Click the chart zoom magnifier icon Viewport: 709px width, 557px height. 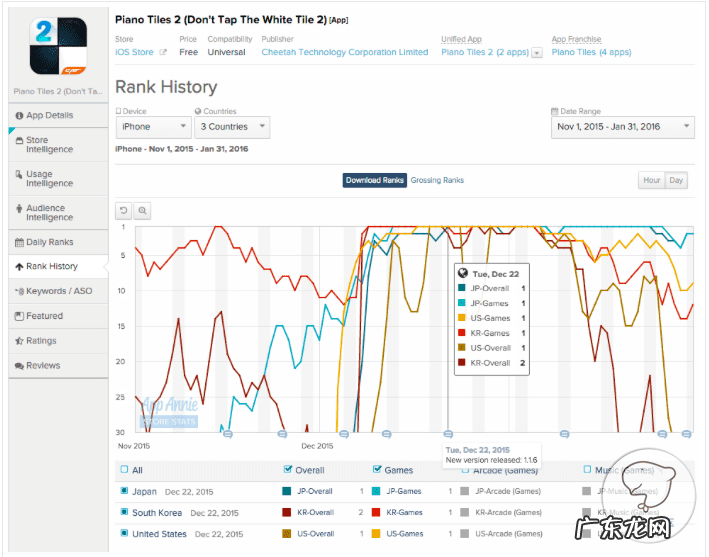pyautogui.click(x=142, y=211)
